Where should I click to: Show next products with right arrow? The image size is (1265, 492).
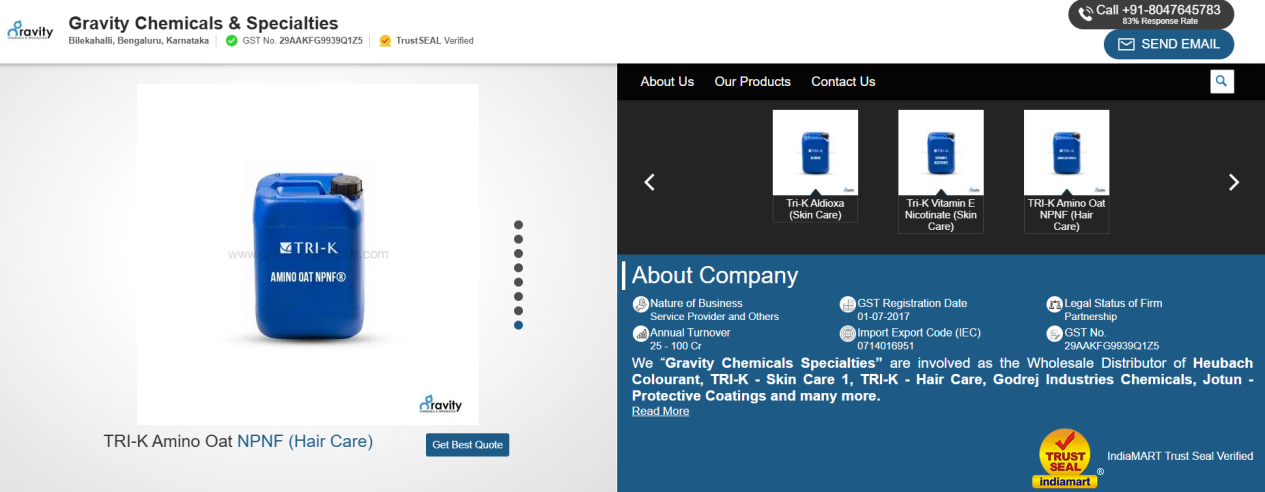(x=1233, y=182)
